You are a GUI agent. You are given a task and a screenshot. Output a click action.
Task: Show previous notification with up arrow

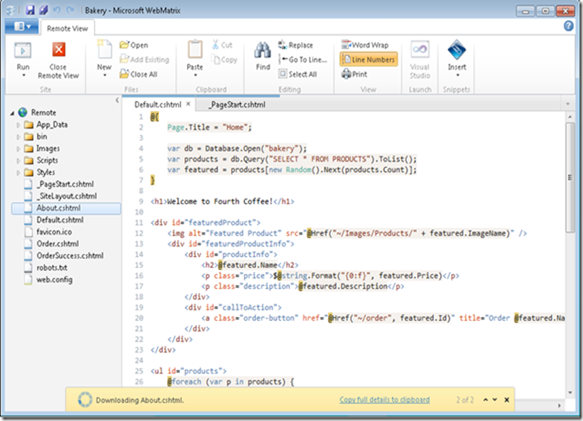click(486, 400)
